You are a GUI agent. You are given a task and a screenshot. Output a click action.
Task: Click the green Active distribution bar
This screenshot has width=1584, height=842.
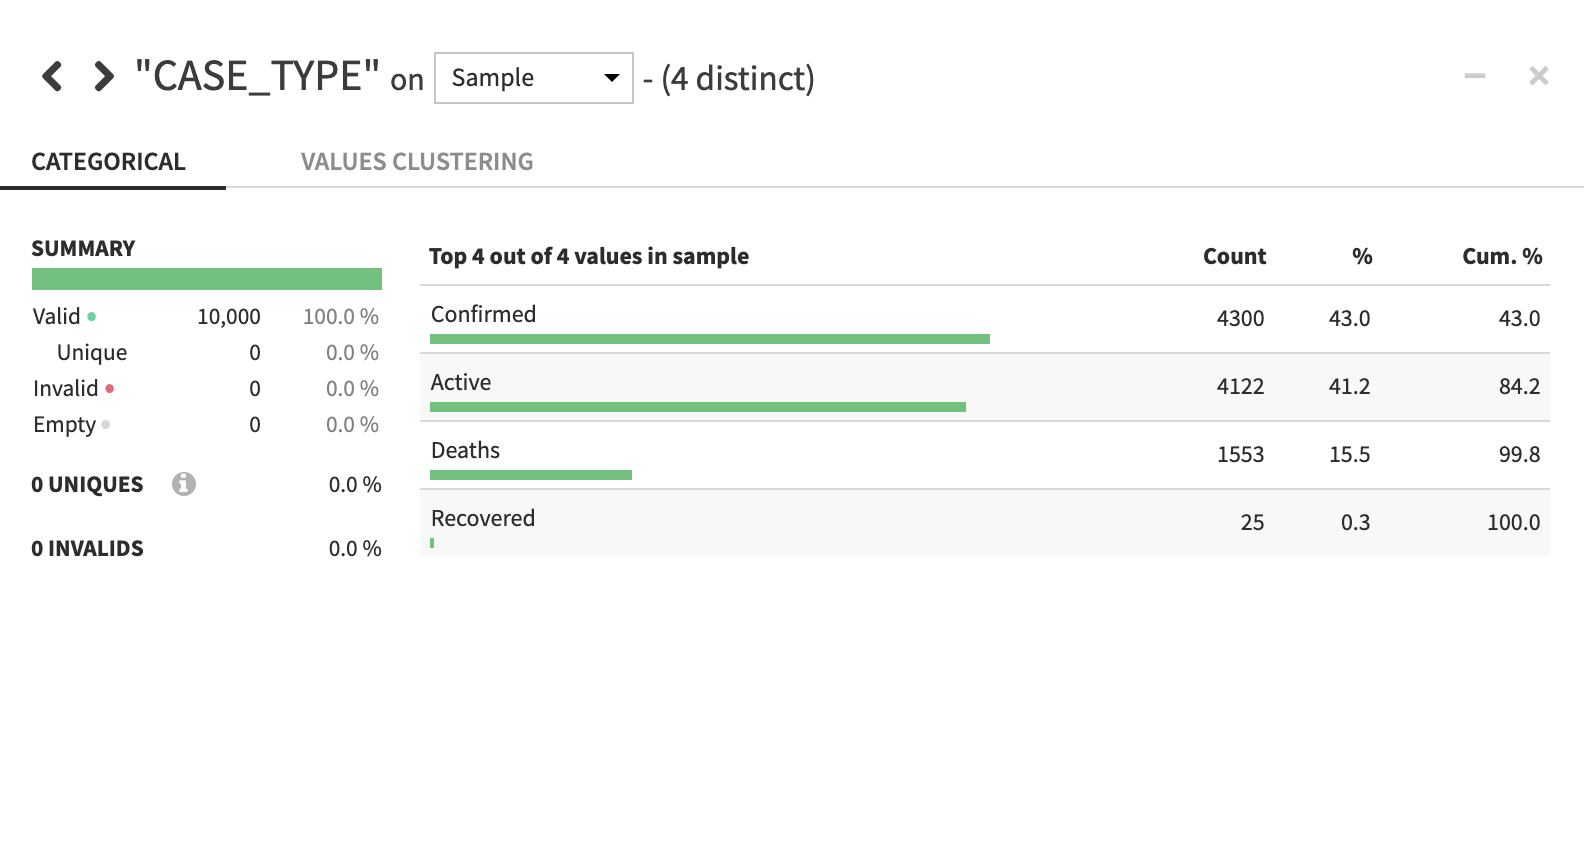point(697,407)
